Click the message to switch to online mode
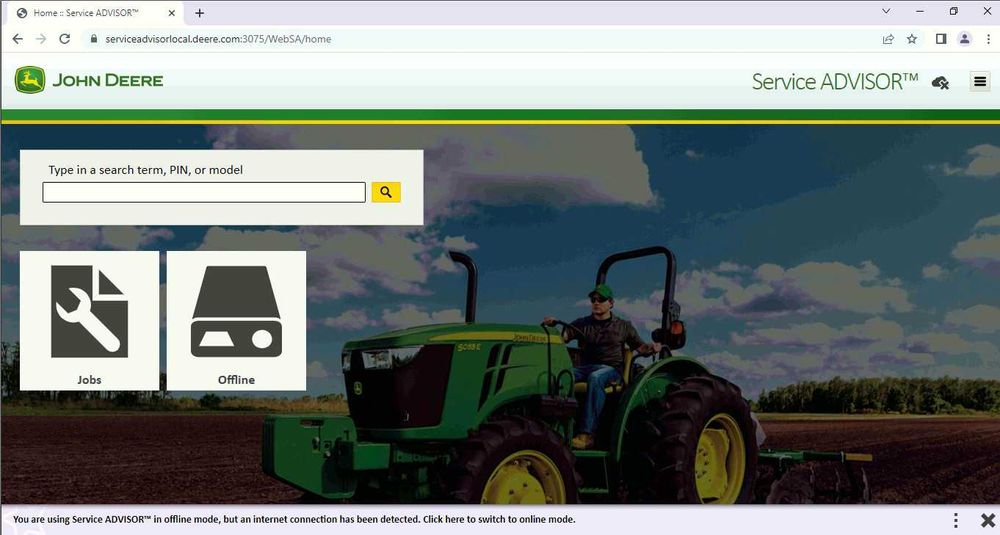The image size is (1000, 535). coord(294,519)
